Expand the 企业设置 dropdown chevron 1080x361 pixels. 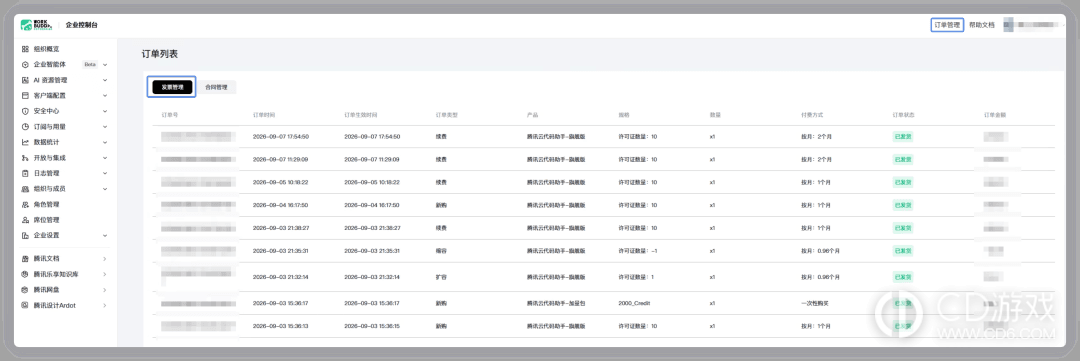105,236
